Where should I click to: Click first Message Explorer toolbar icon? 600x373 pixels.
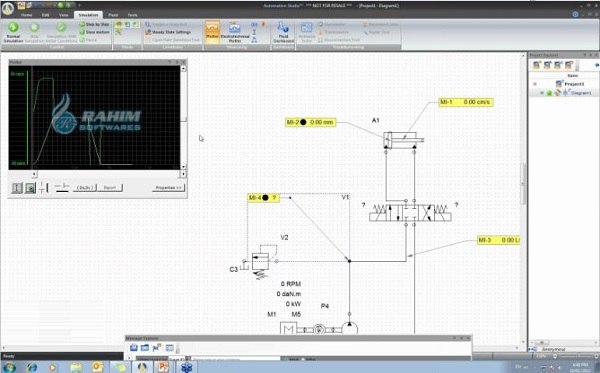(x=134, y=347)
